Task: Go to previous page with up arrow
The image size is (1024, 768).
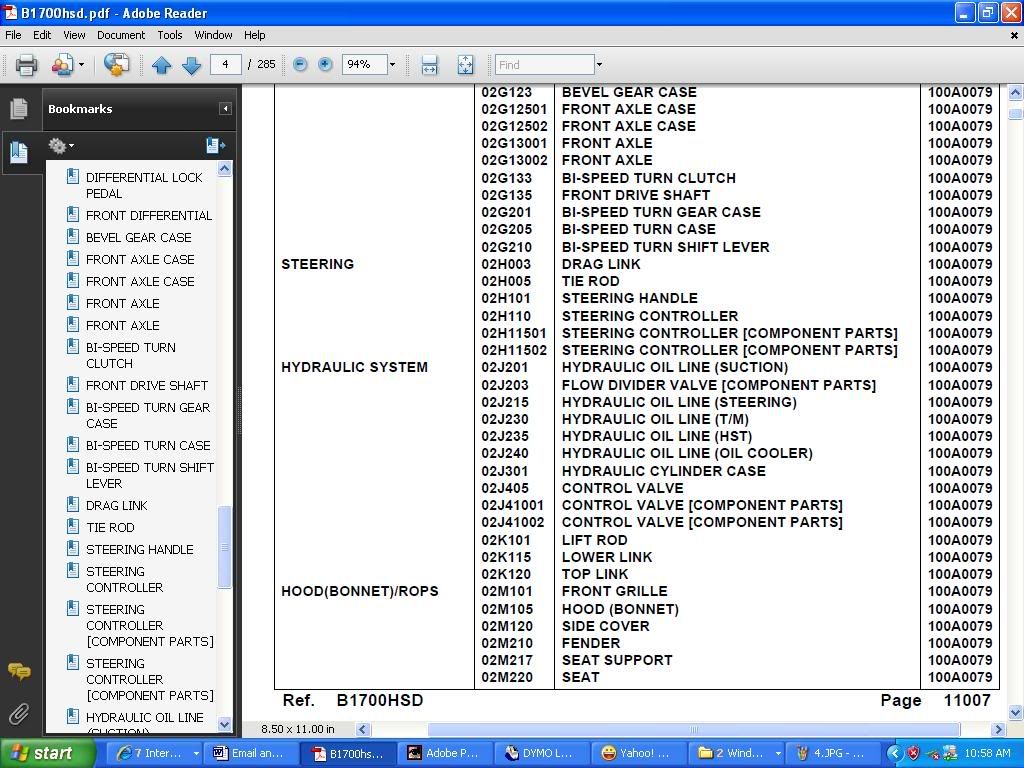Action: [161, 65]
